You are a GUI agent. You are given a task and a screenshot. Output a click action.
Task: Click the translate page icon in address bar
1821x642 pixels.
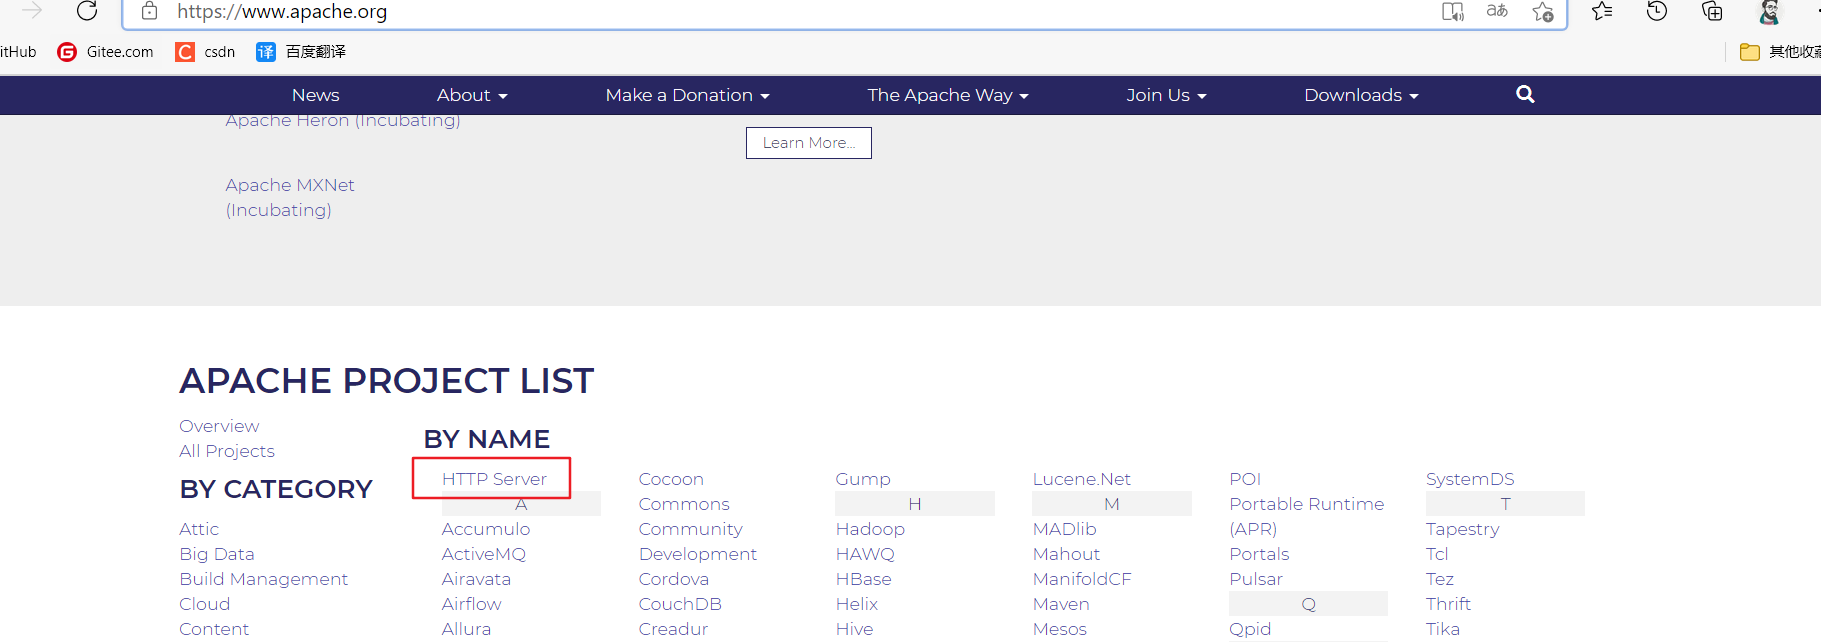point(1497,11)
